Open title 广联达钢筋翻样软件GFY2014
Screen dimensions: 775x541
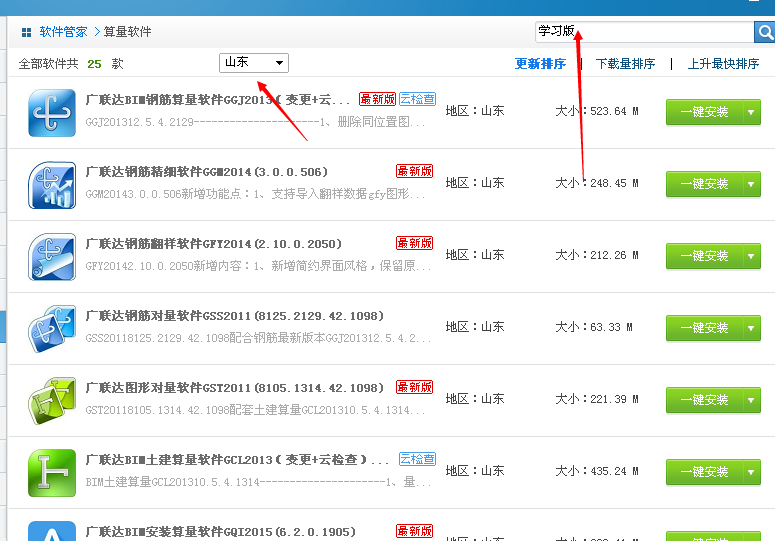tap(214, 244)
